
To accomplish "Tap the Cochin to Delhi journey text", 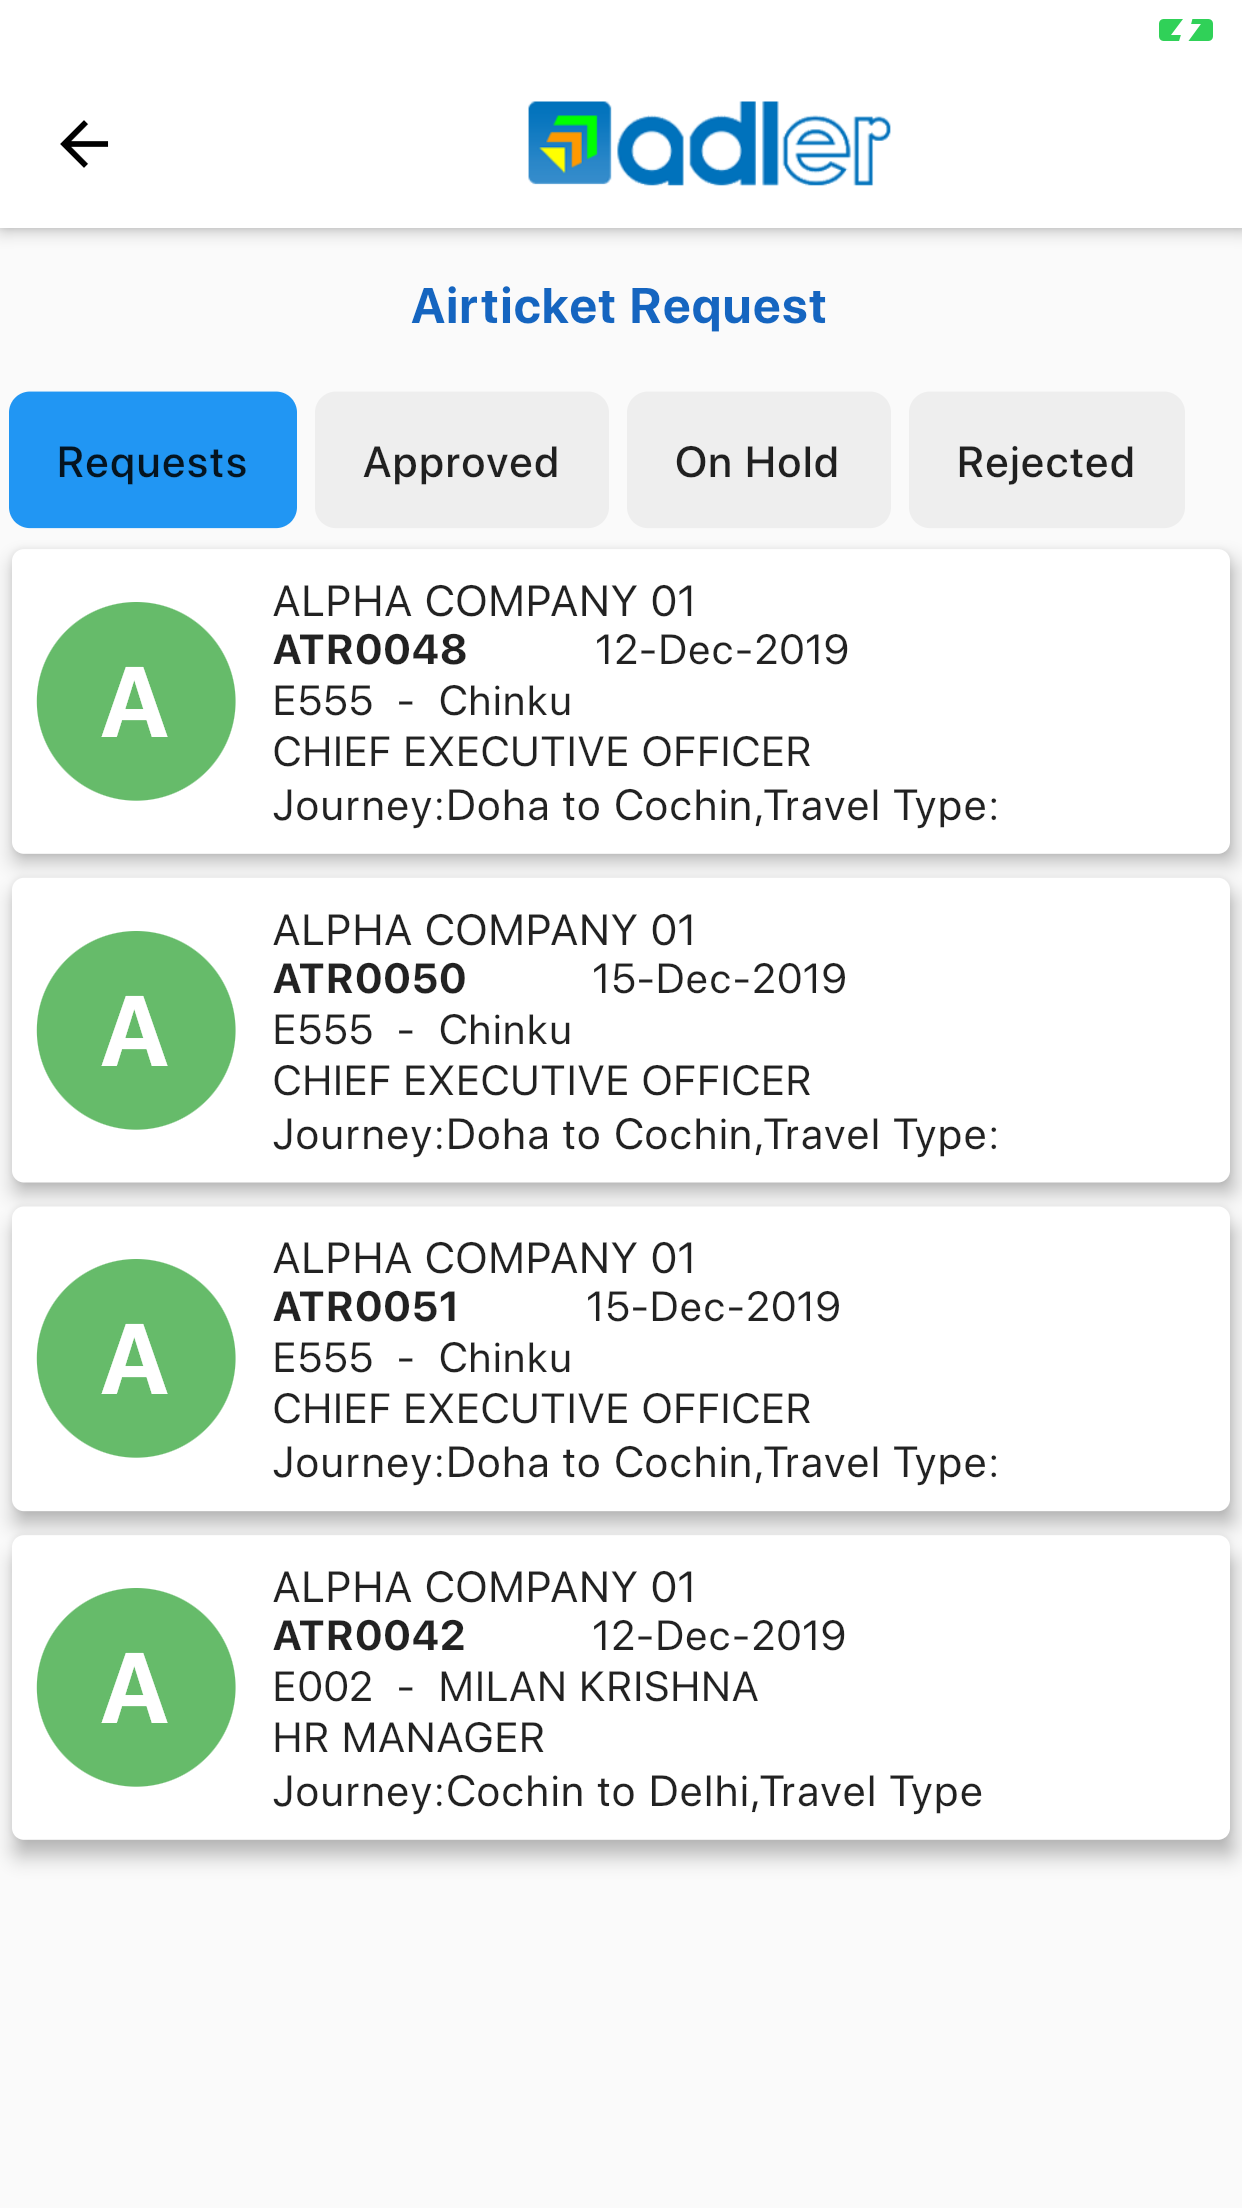I will coord(627,1792).
